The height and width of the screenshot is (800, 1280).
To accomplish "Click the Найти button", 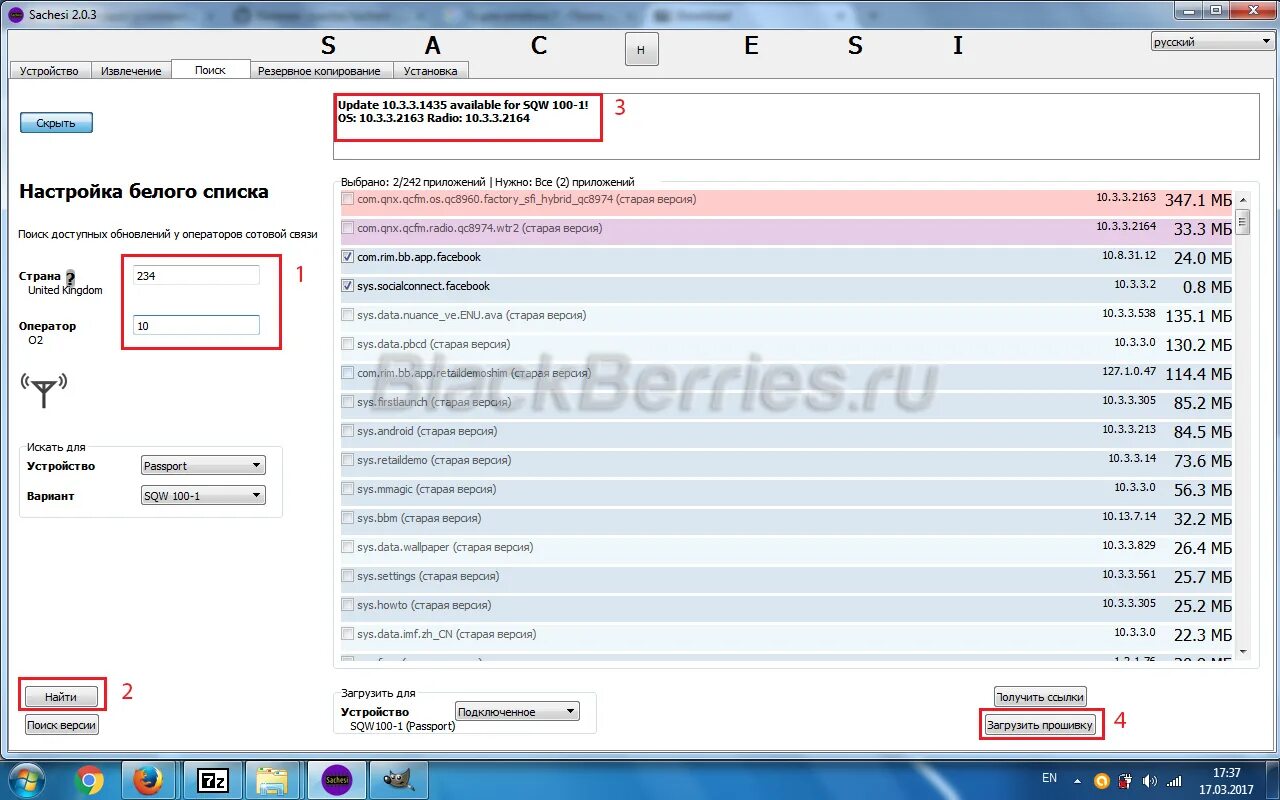I will [x=61, y=697].
